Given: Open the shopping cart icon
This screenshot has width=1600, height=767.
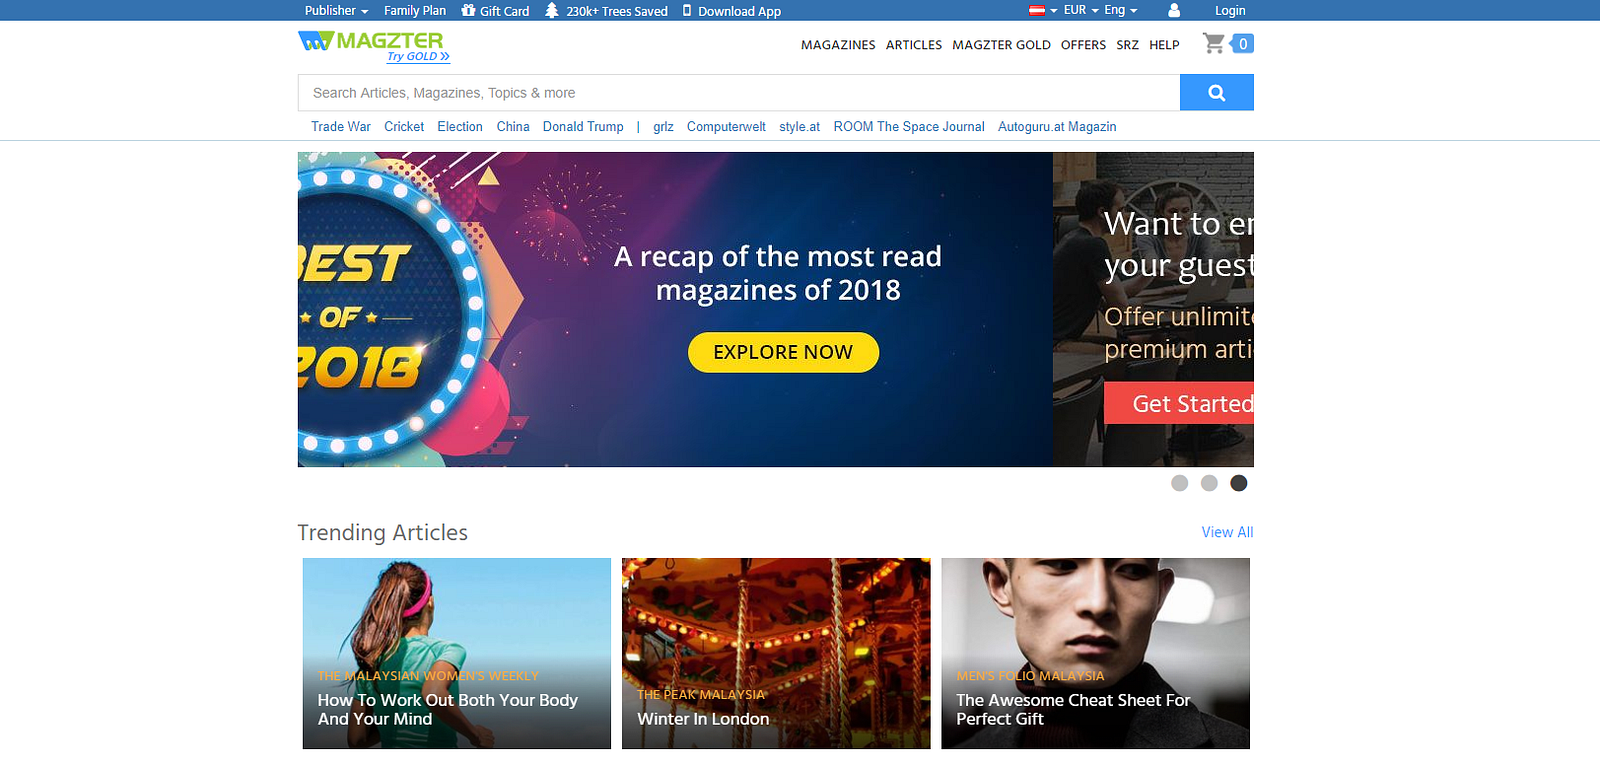Looking at the screenshot, I should (1213, 44).
